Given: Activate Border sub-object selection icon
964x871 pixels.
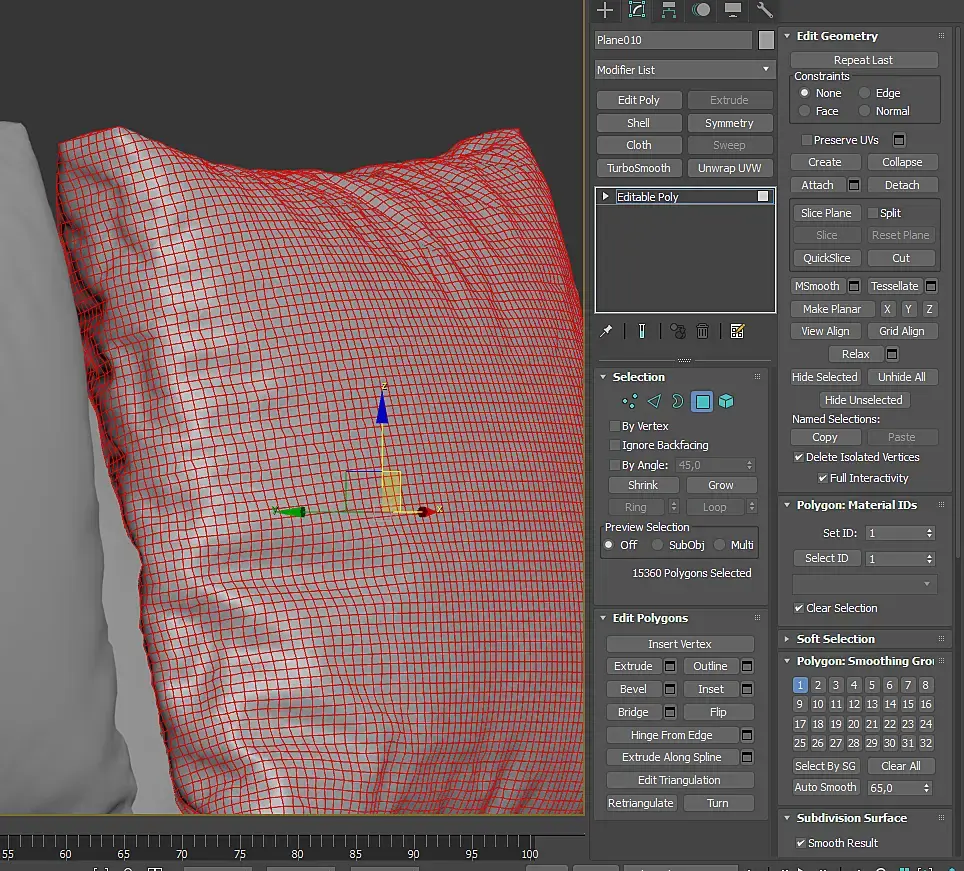Looking at the screenshot, I should click(677, 401).
